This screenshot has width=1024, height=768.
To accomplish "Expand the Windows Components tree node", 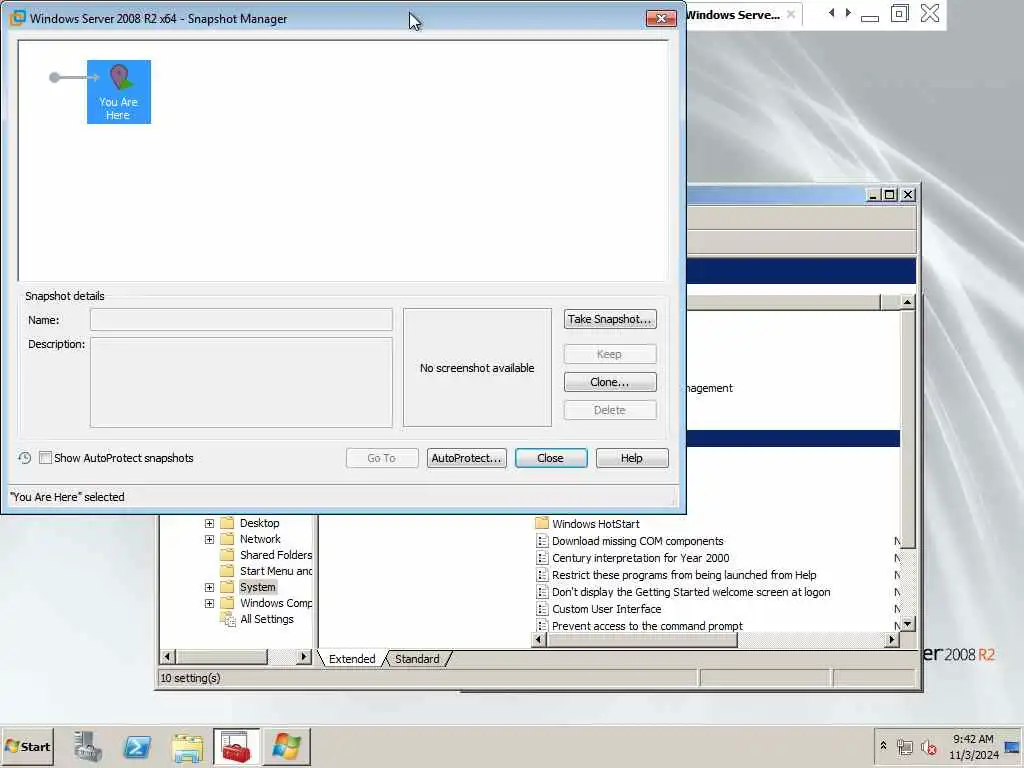I will [209, 603].
